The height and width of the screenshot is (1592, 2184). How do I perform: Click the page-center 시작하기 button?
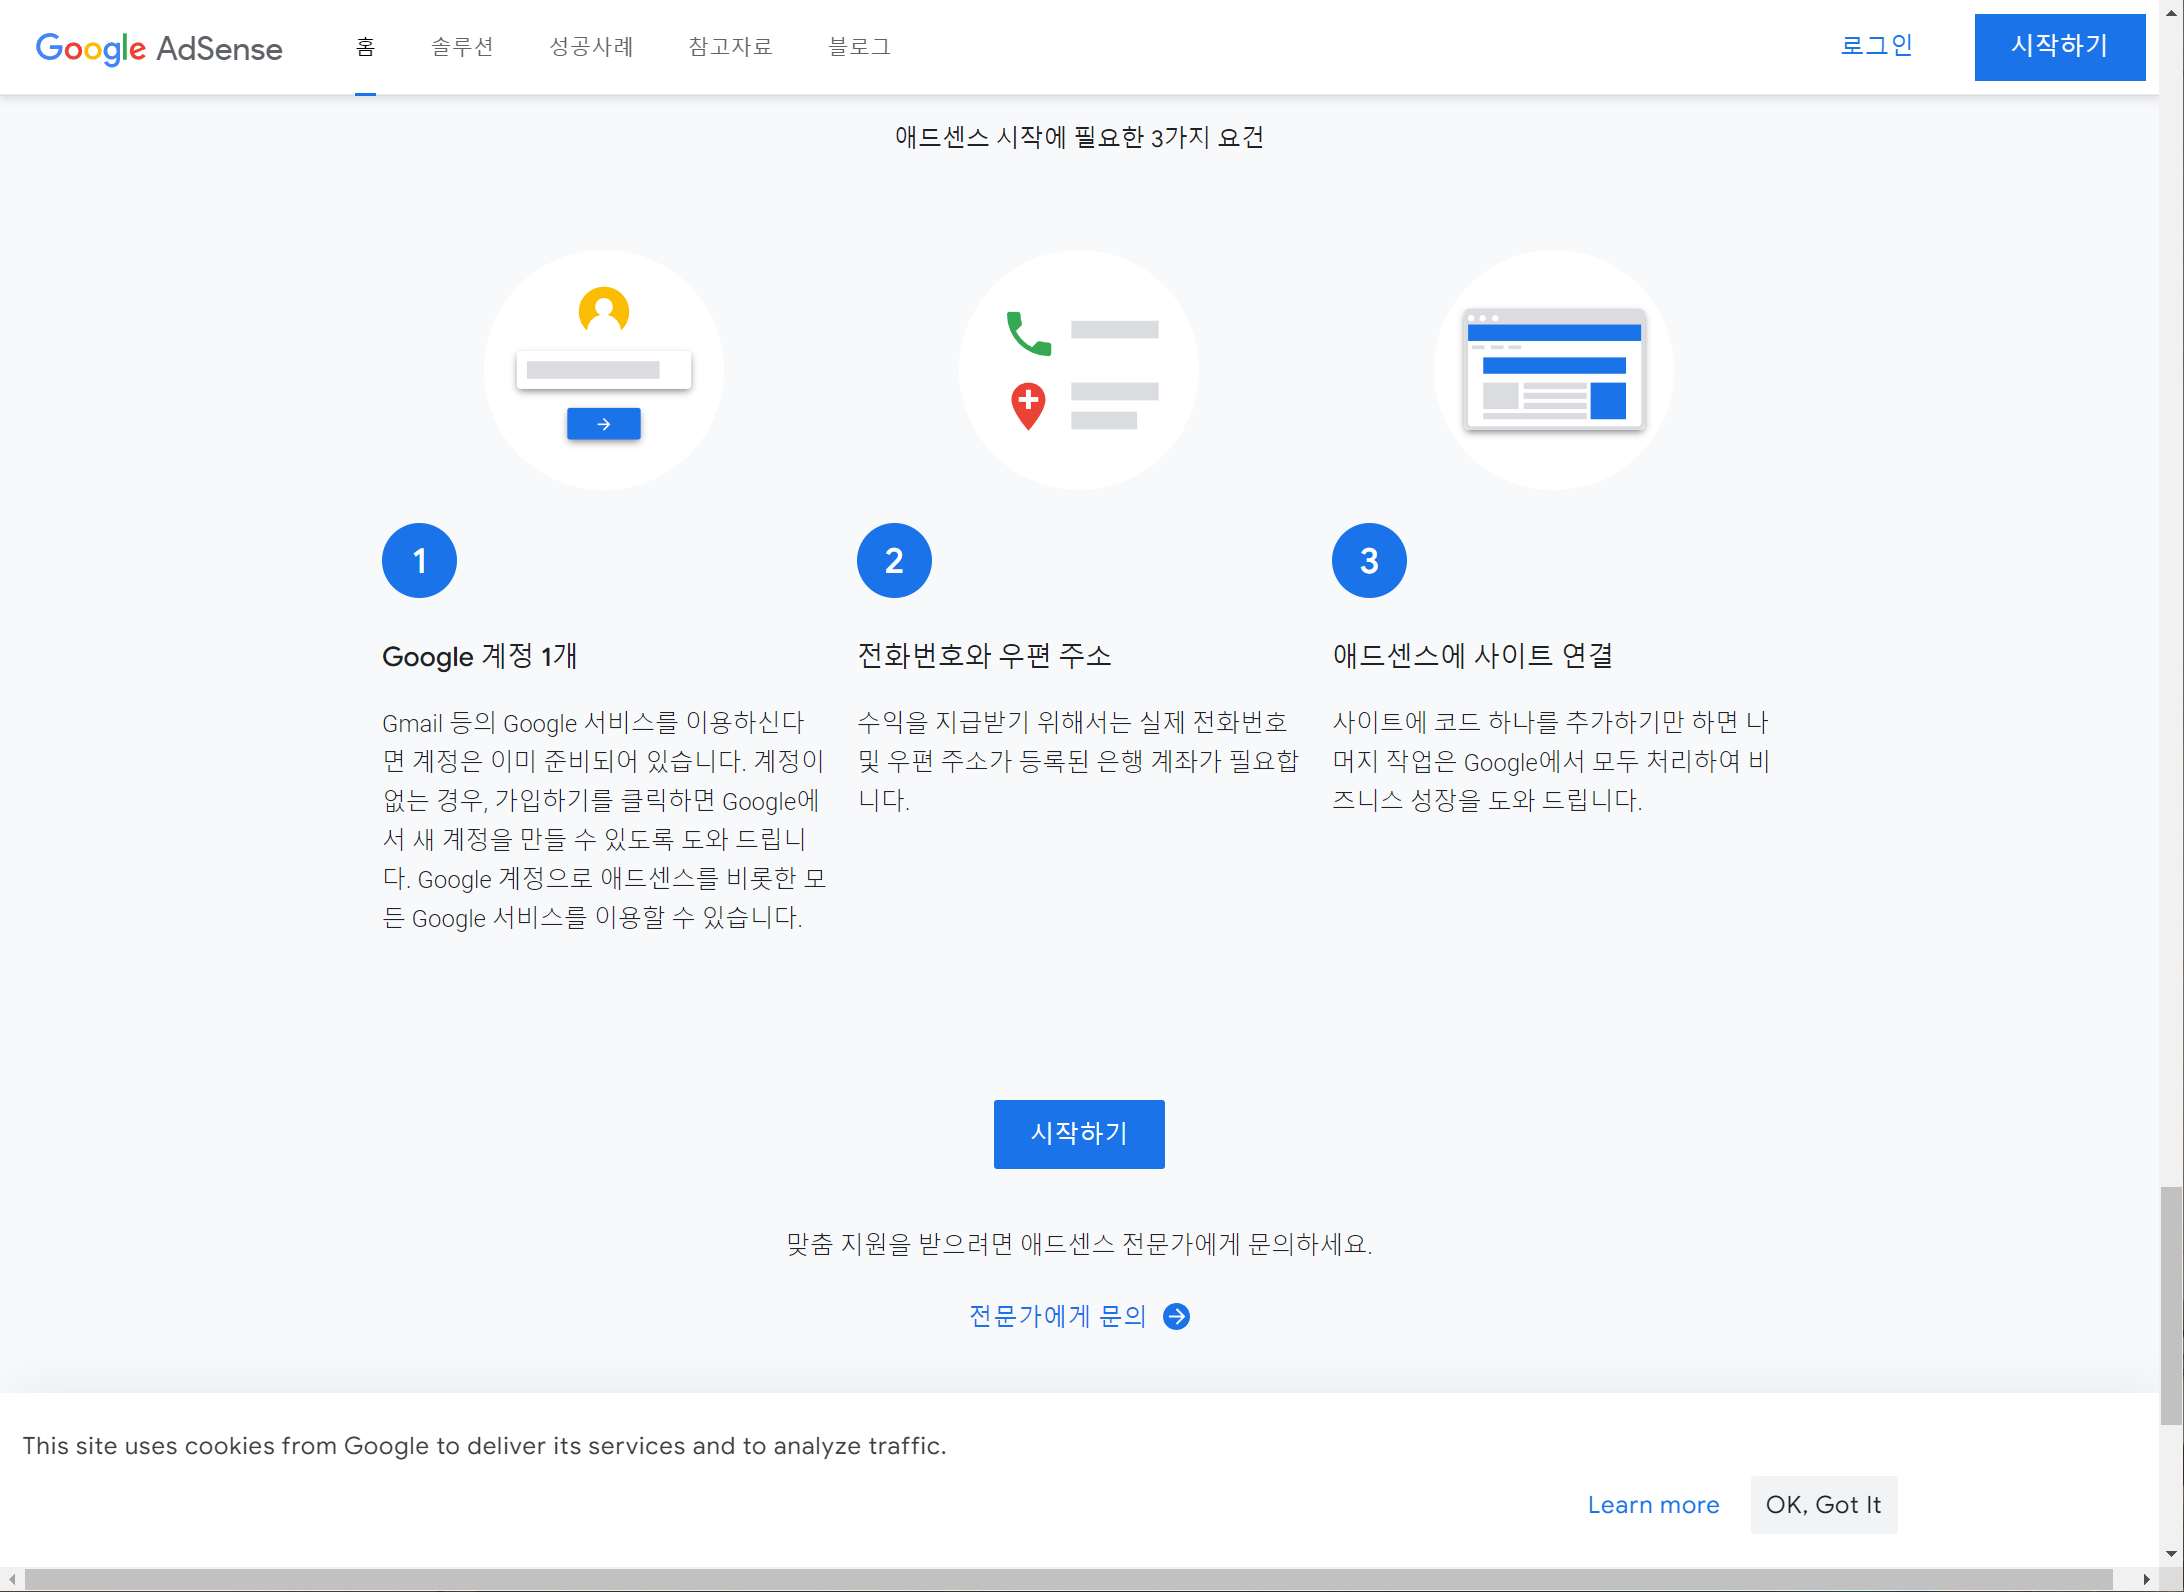[x=1079, y=1134]
